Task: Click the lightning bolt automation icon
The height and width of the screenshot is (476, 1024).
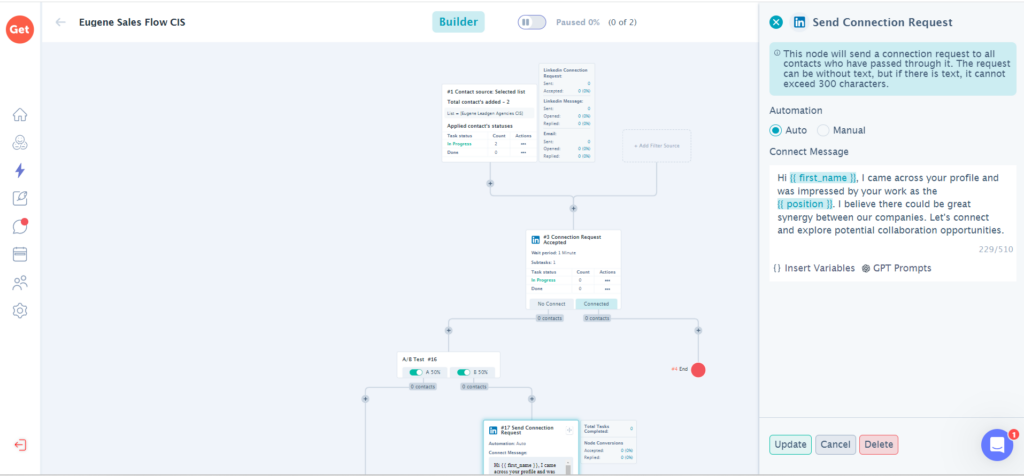Action: tap(20, 171)
